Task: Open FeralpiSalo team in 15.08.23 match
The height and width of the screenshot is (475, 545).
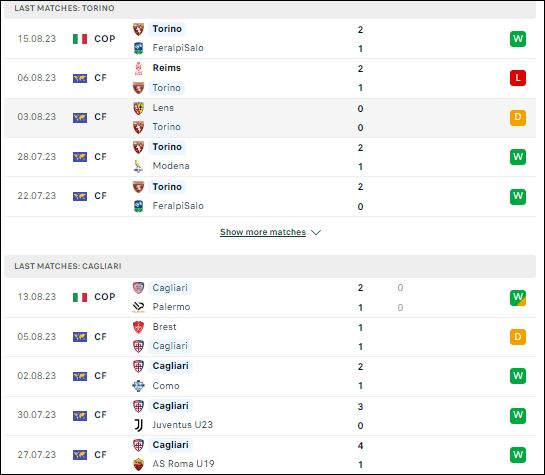Action: click(178, 48)
